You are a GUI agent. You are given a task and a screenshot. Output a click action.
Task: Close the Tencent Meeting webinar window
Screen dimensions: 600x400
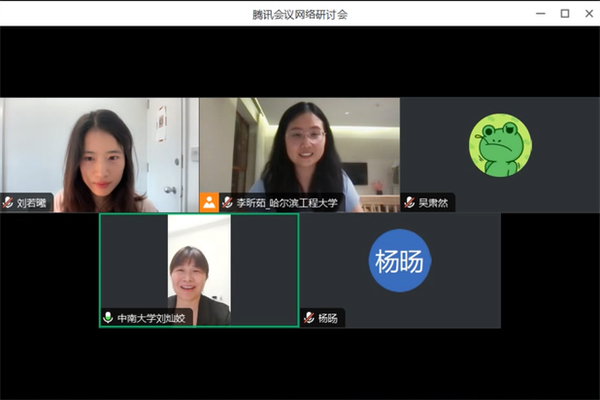pos(587,14)
